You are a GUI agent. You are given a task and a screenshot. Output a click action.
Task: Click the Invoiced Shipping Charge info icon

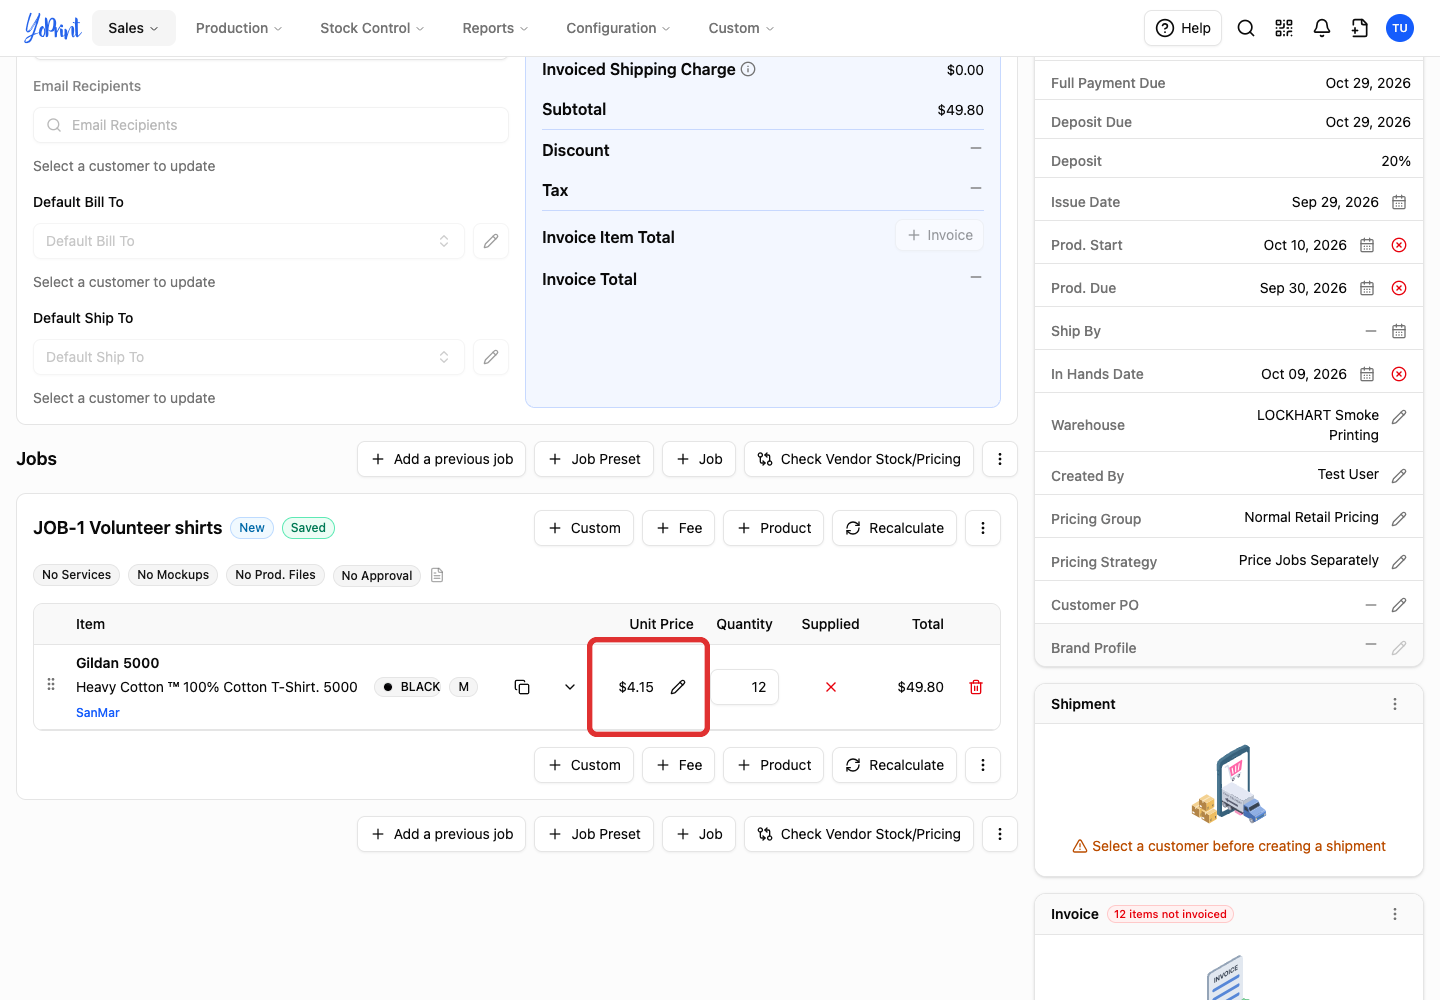pyautogui.click(x=748, y=69)
